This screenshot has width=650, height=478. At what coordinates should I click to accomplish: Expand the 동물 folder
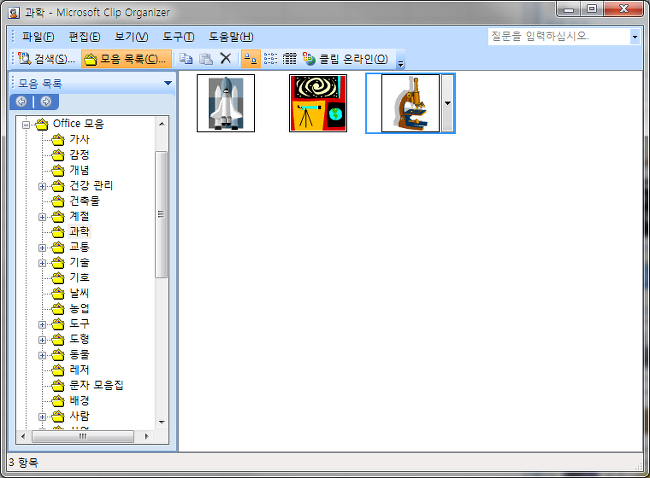42,355
